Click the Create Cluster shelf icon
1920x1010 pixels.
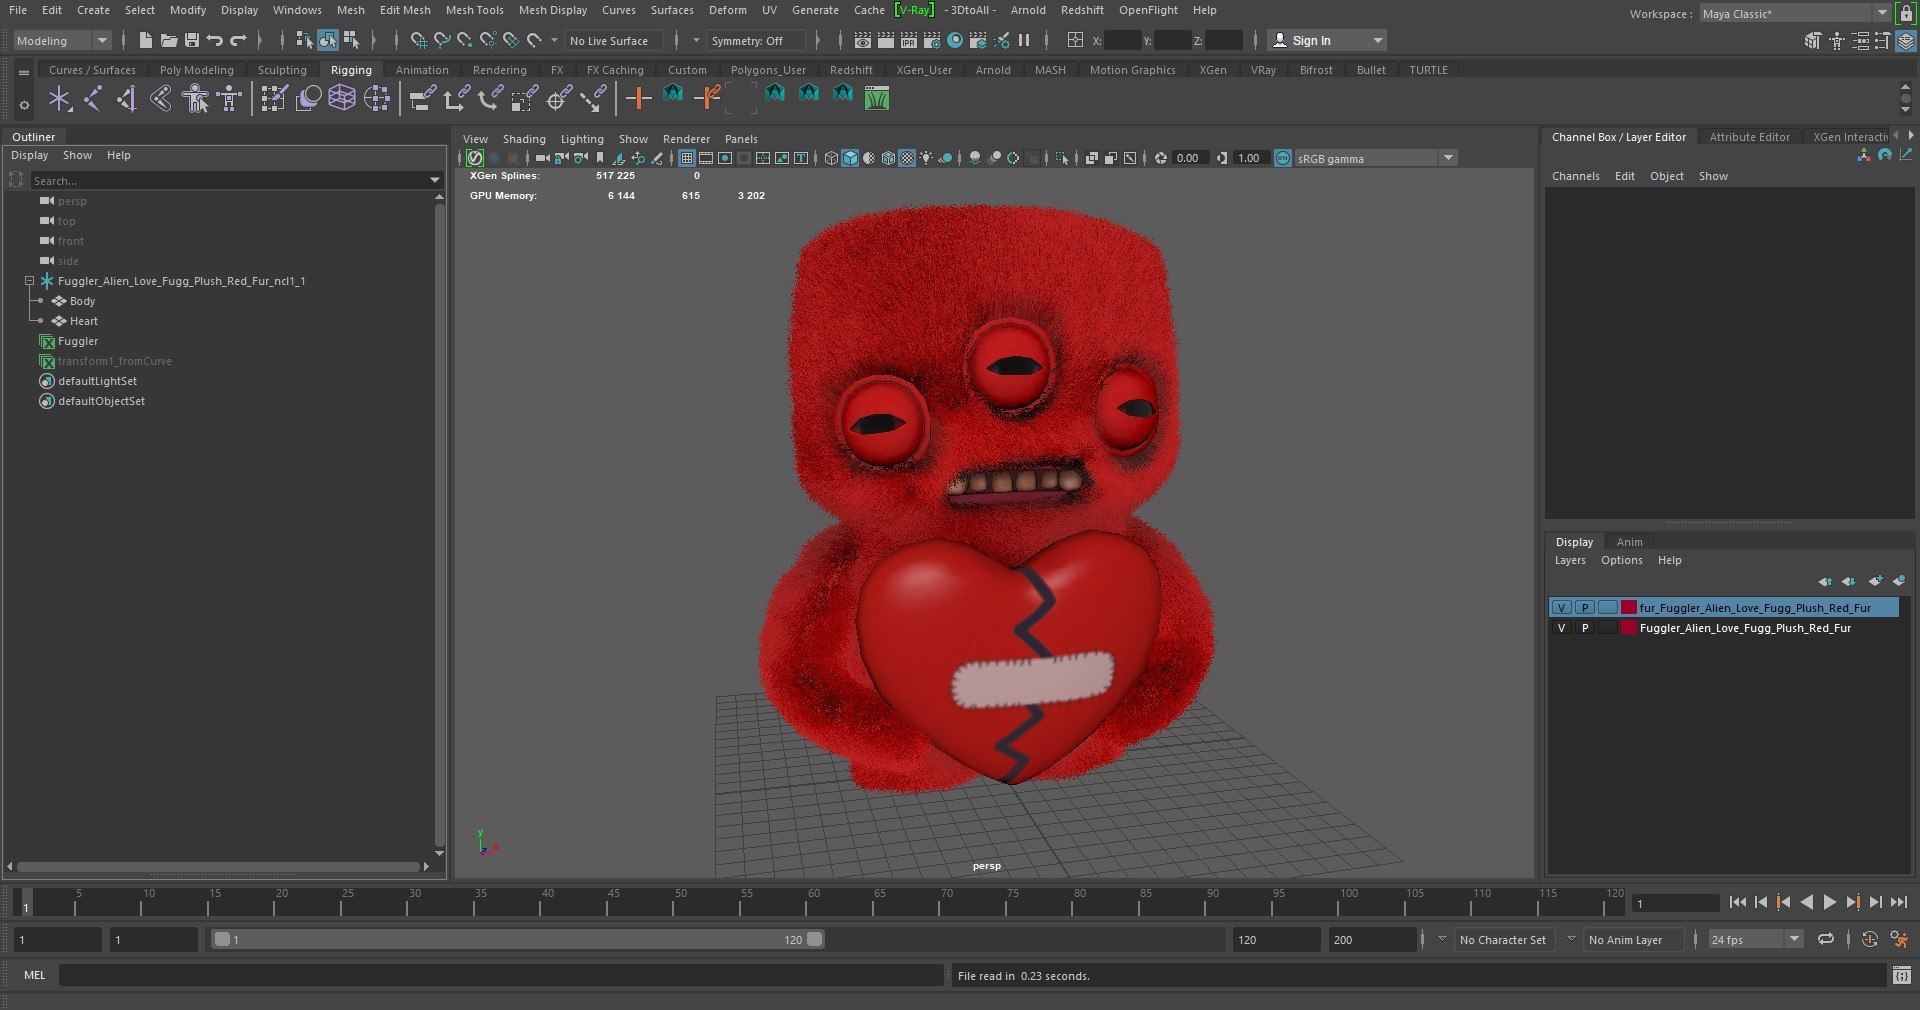click(x=377, y=98)
